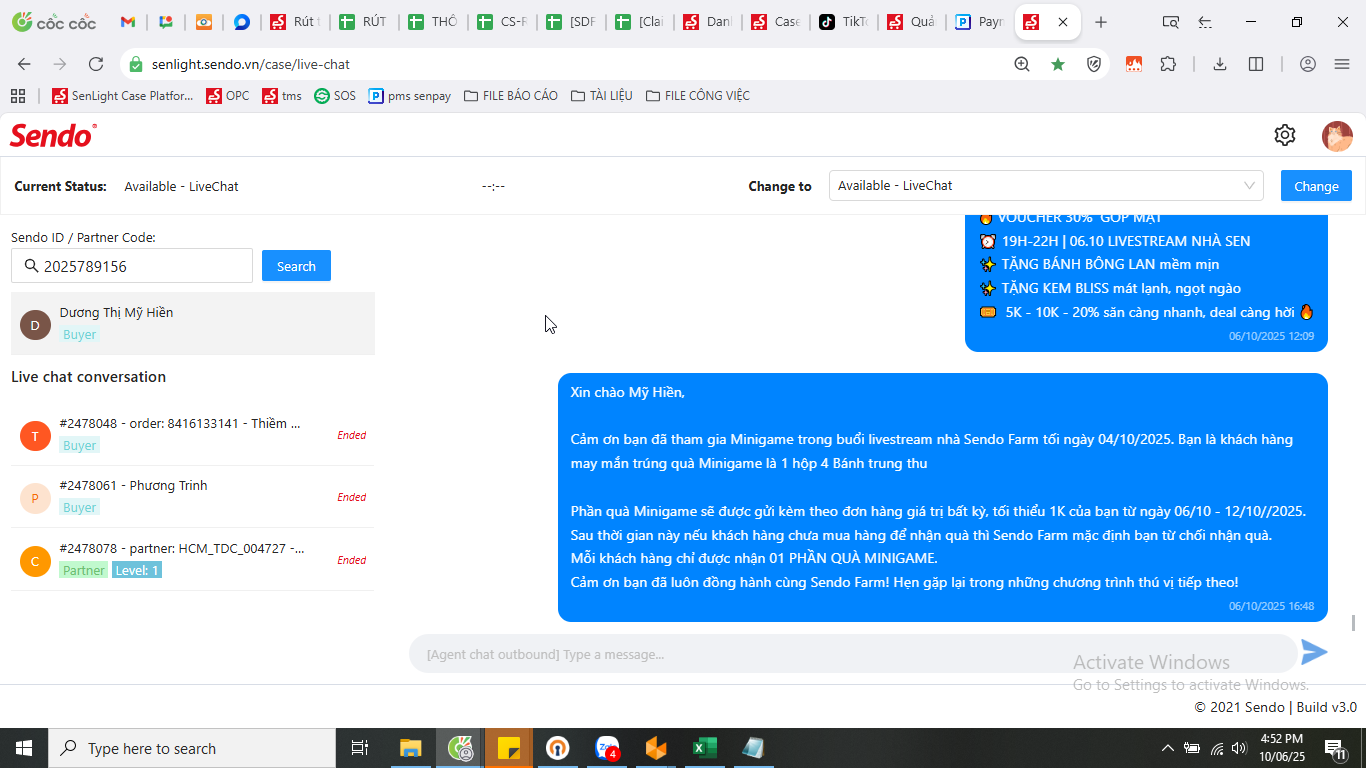Bookmark this page with the star icon
Image resolution: width=1366 pixels, height=768 pixels.
tap(1058, 64)
